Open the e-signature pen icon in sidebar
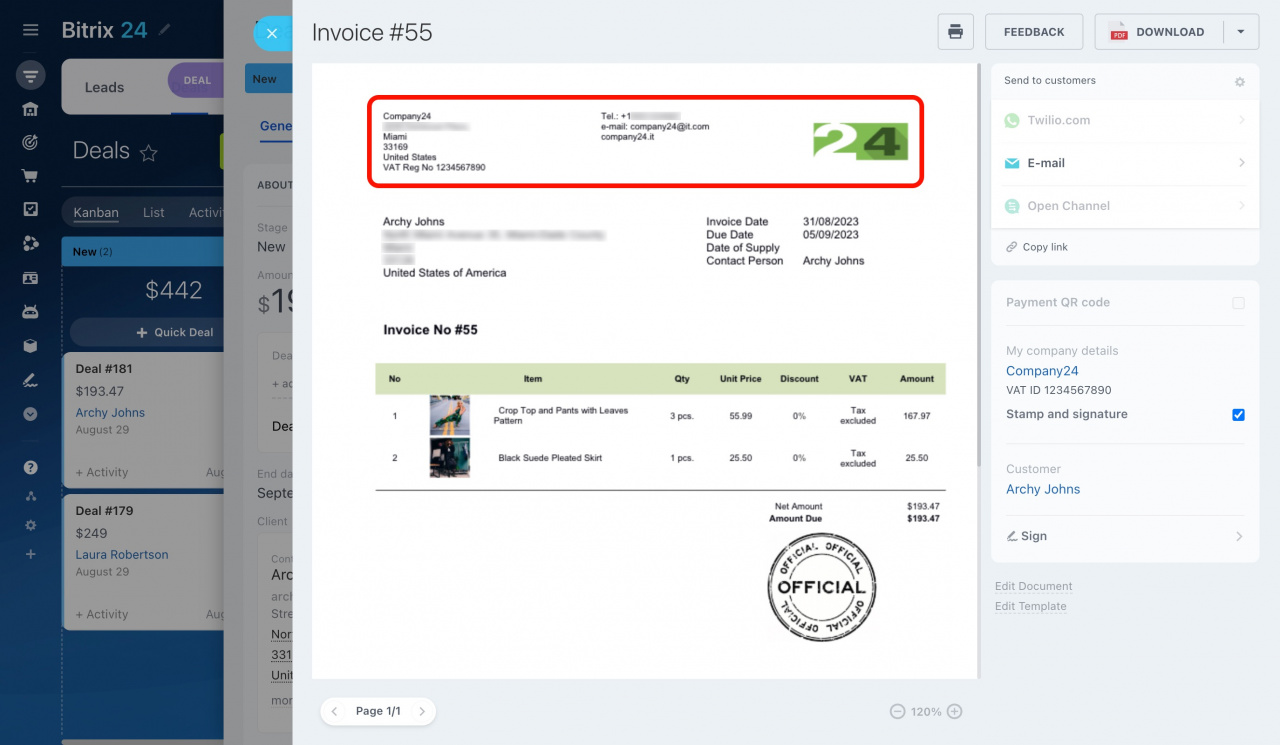This screenshot has width=1280, height=745. 31,380
